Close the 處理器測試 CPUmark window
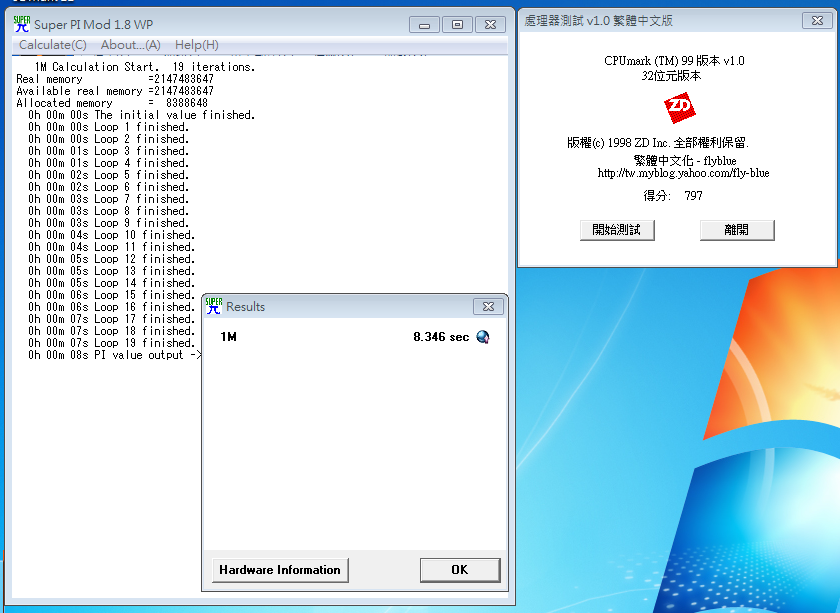 817,20
